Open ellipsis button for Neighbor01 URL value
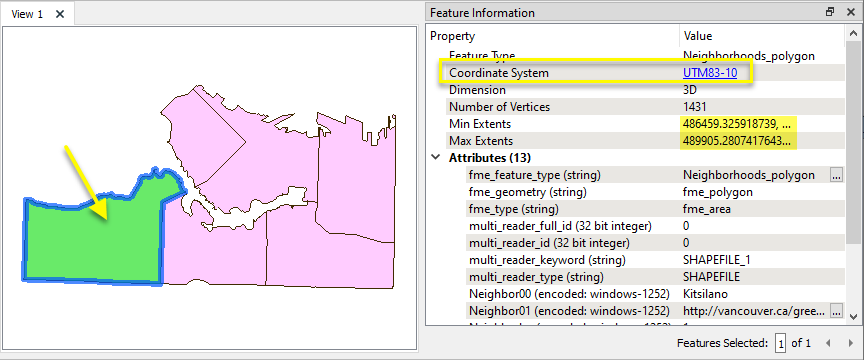The image size is (864, 360). click(x=836, y=310)
